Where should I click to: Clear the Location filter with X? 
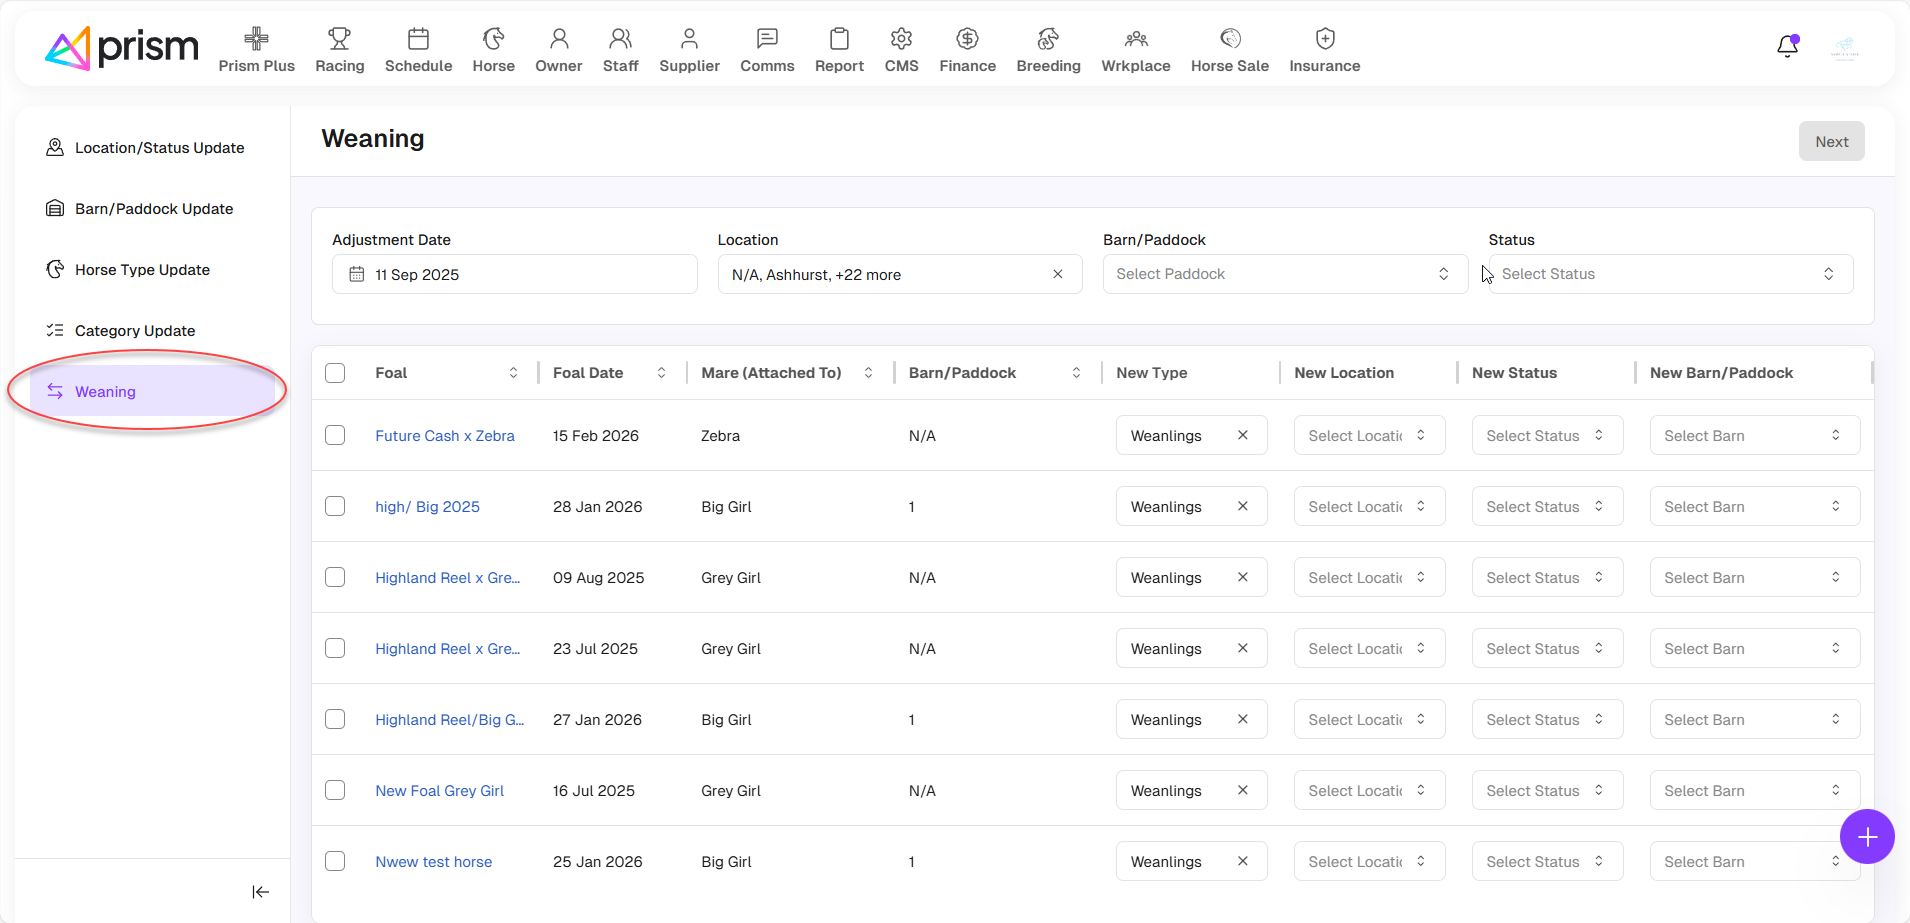pyautogui.click(x=1057, y=274)
